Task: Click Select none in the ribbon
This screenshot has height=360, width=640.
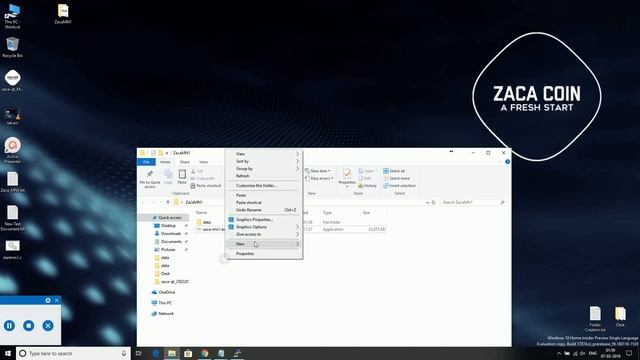Action: point(396,178)
